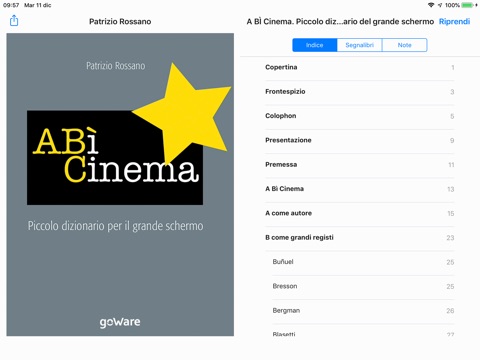The height and width of the screenshot is (360, 480).
Task: Go to the Colophon entry
Action: coord(360,116)
